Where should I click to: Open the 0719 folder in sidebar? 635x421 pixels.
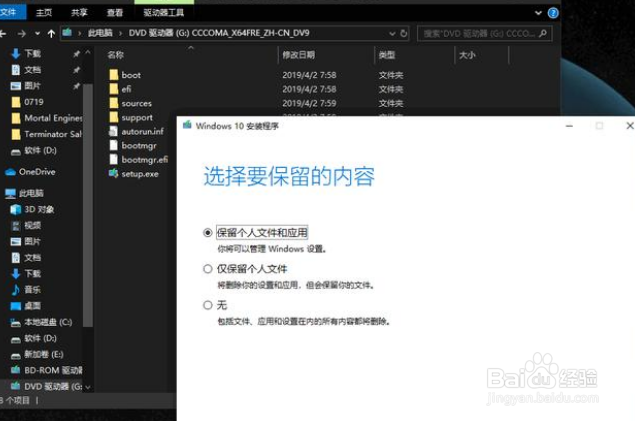click(x=34, y=102)
